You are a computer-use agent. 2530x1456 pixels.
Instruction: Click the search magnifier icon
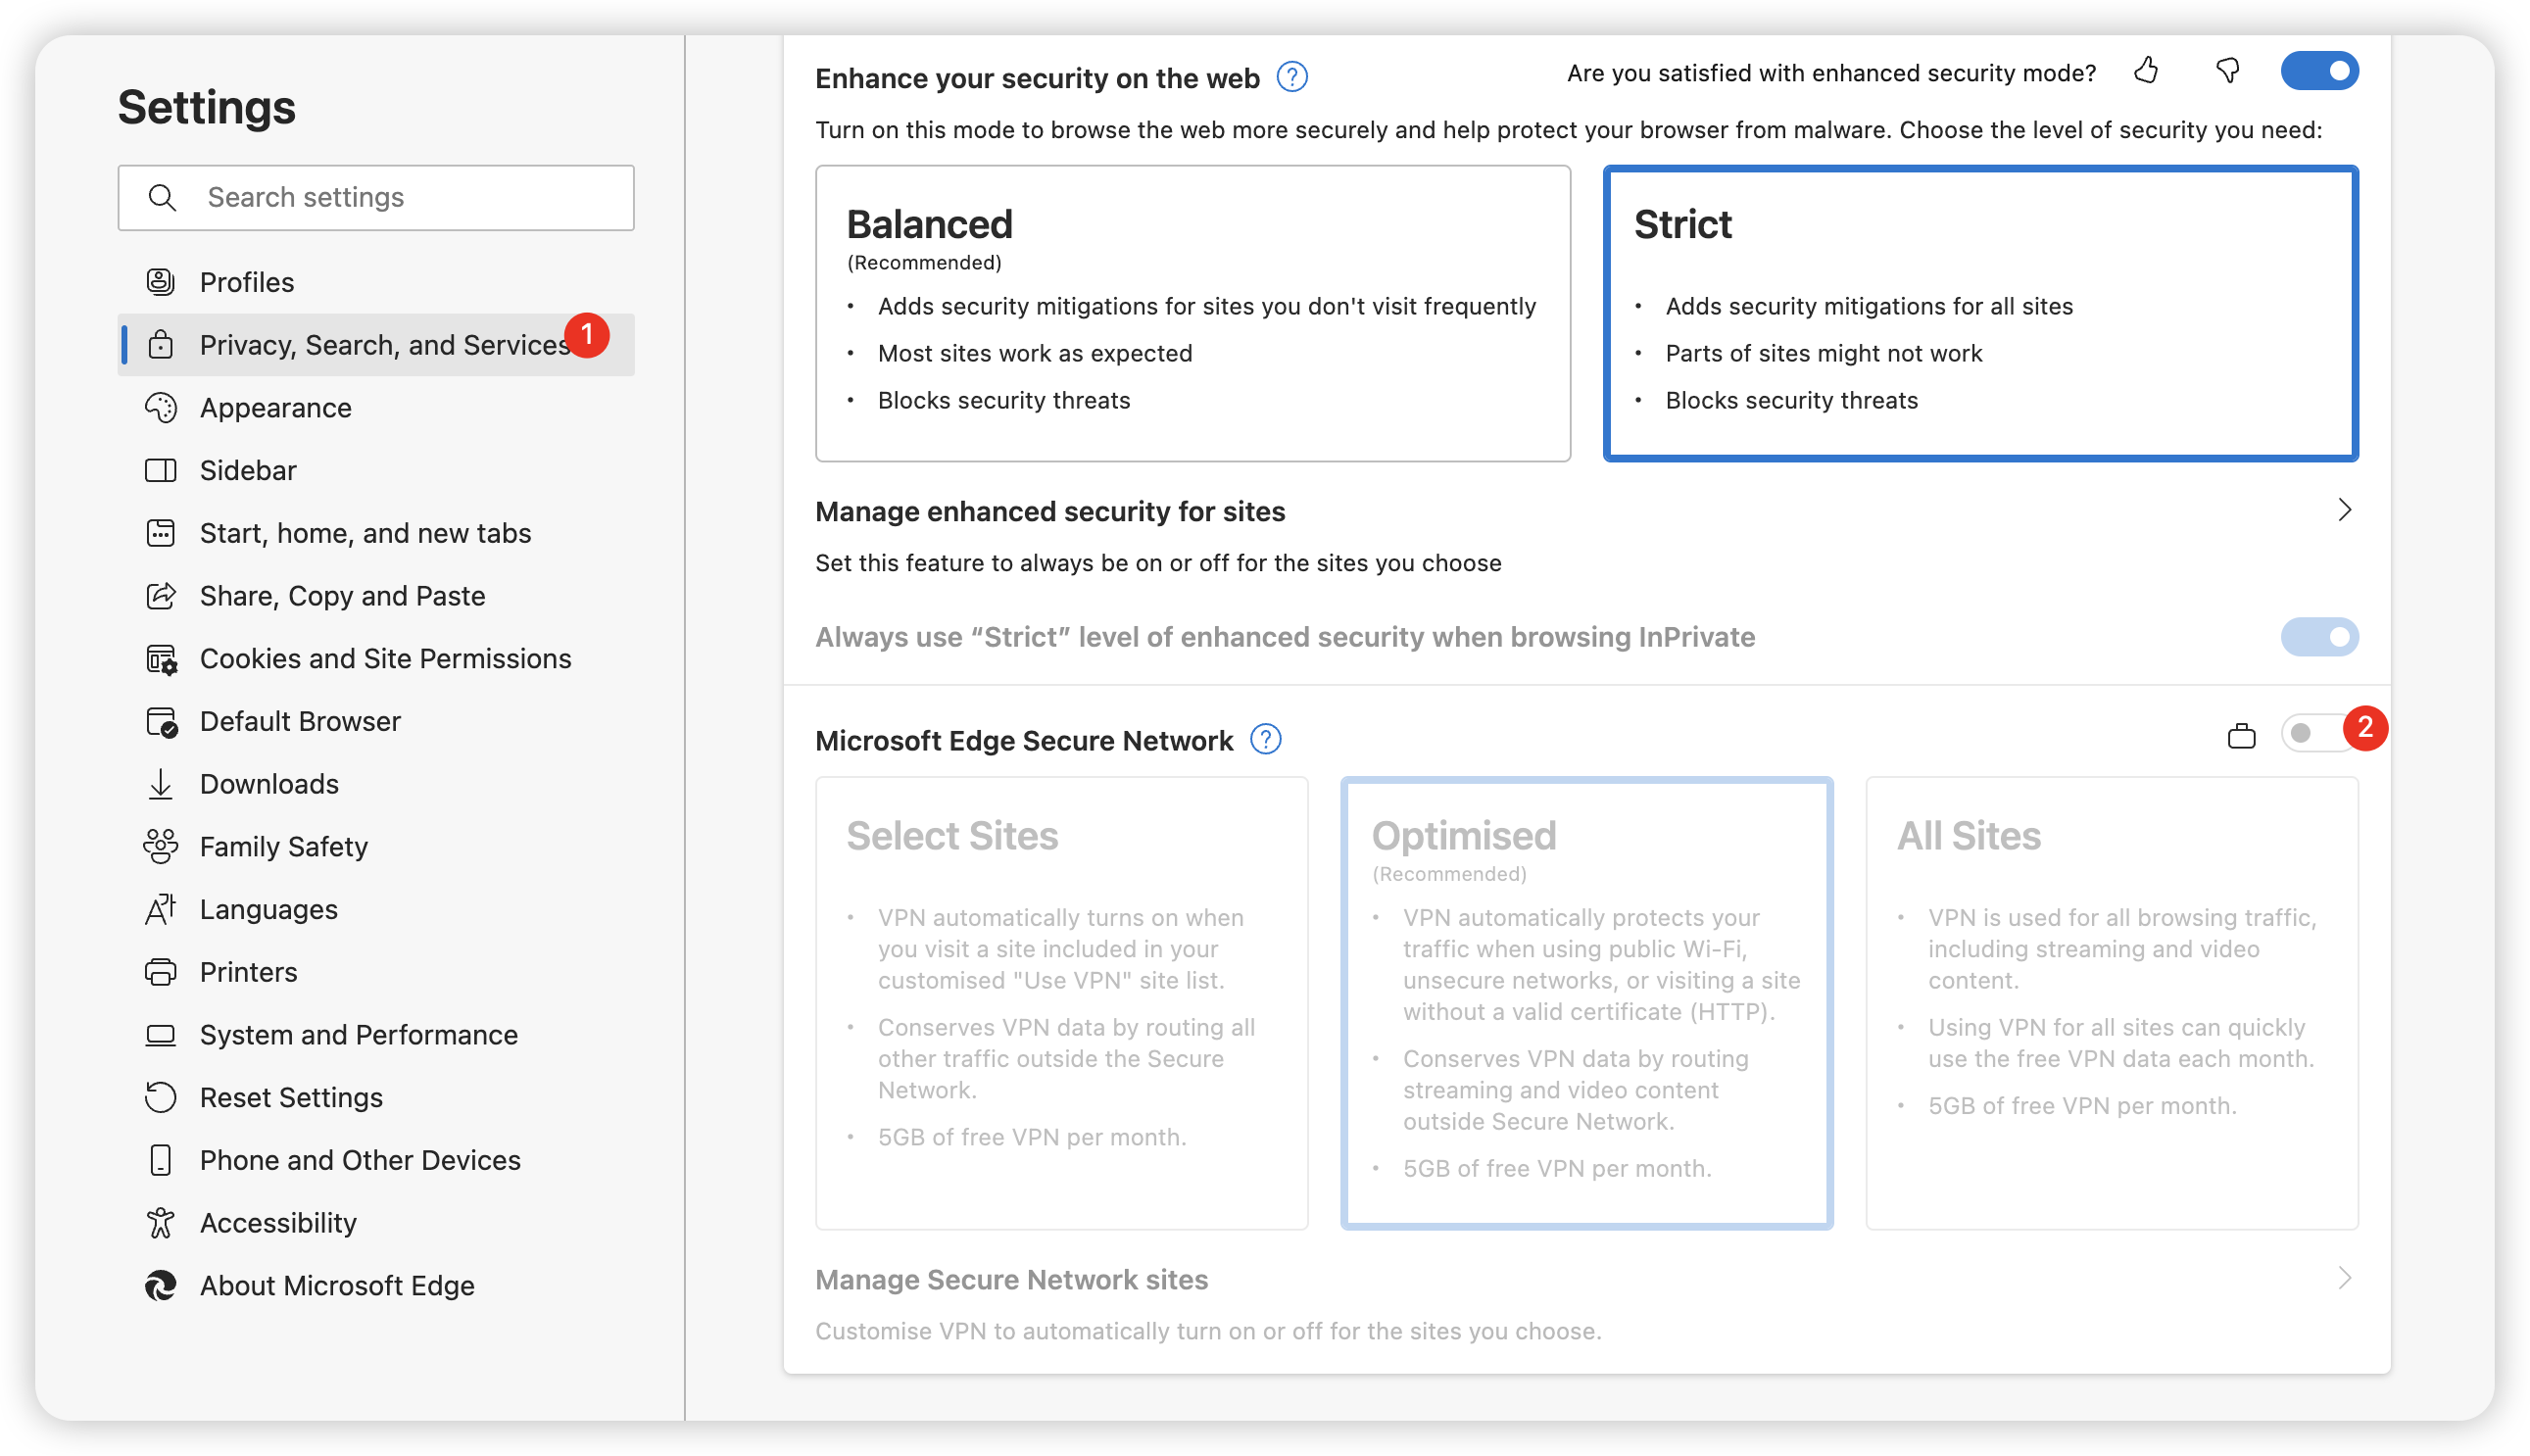[x=162, y=198]
